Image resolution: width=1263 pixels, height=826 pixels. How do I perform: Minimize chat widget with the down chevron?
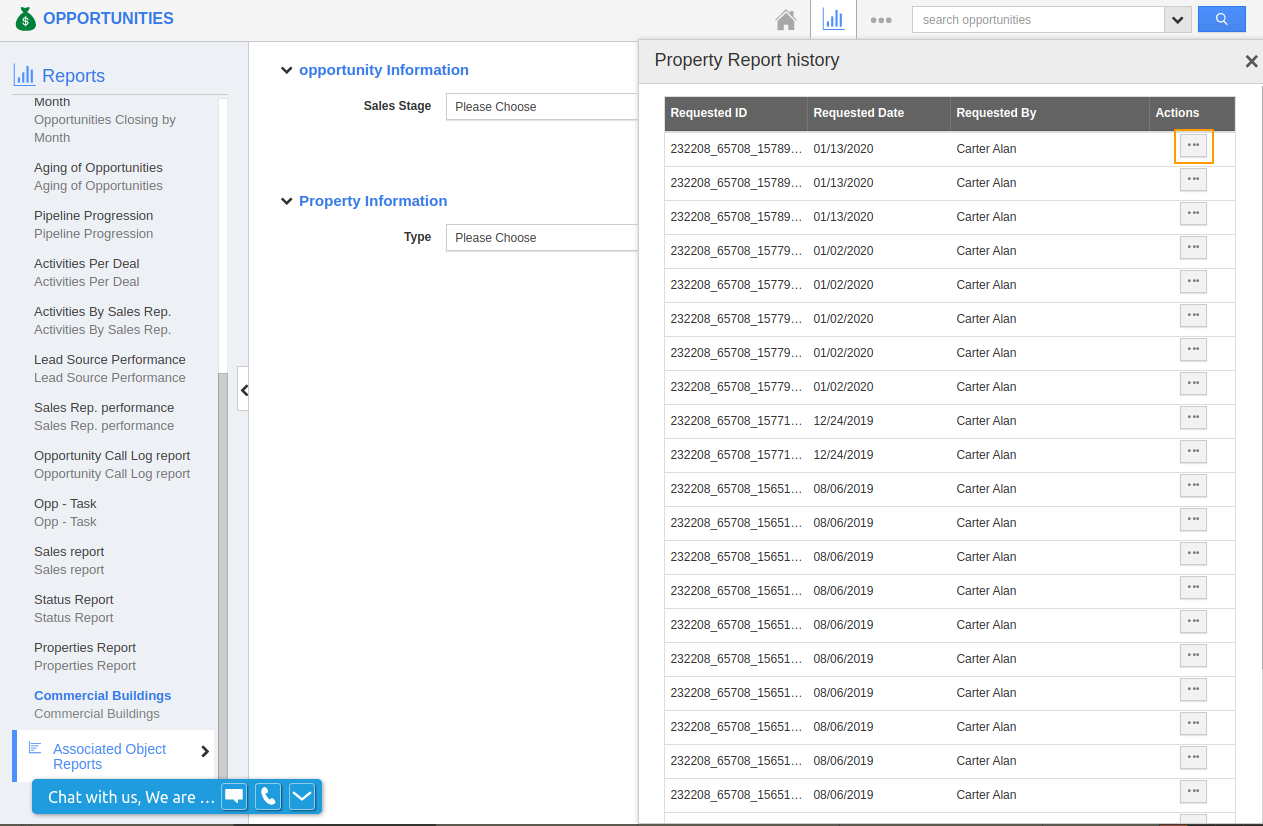pyautogui.click(x=302, y=797)
